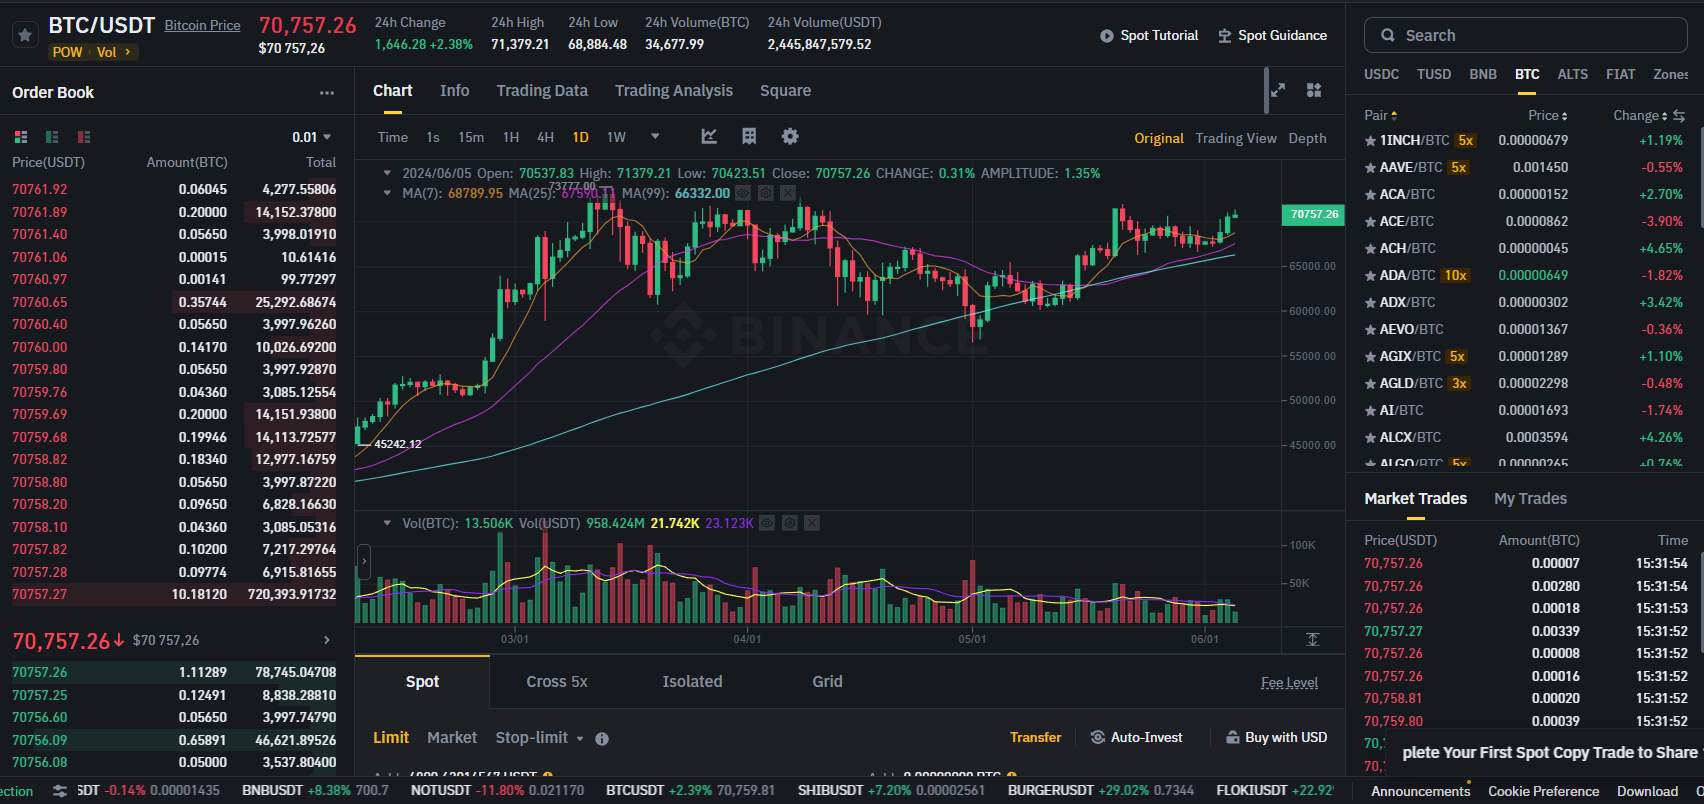Click the Stop-limit info icon
1704x804 pixels.
[602, 739]
